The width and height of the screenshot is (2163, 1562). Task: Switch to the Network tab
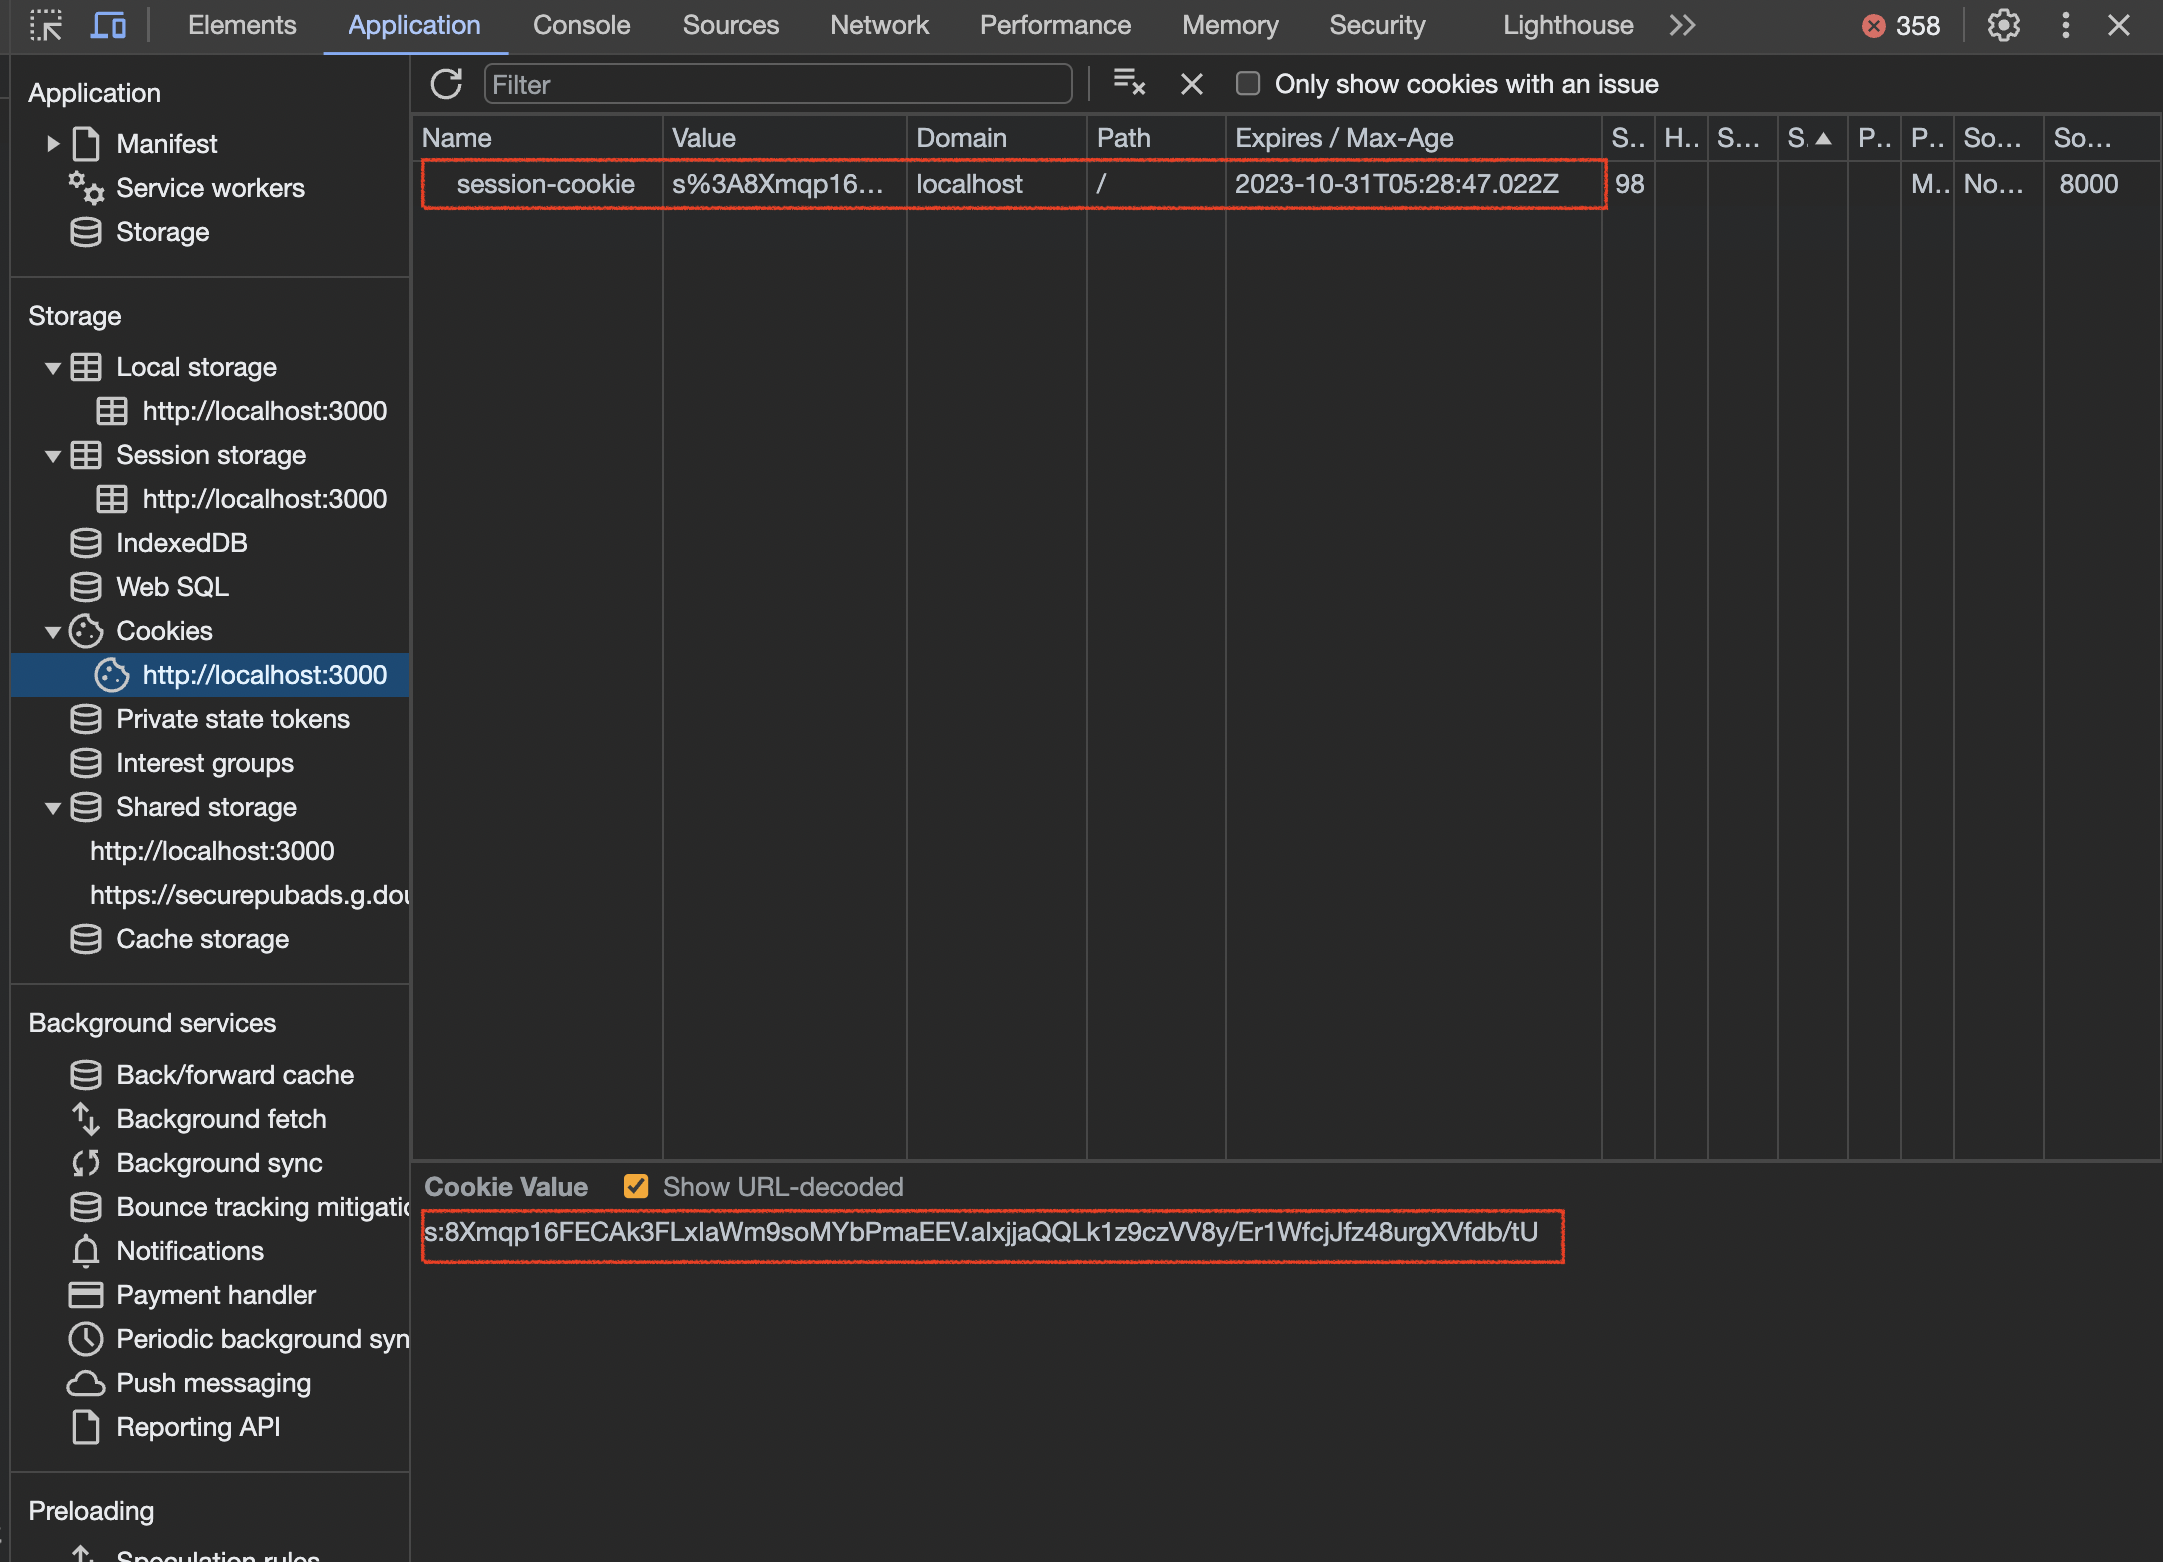(x=878, y=25)
